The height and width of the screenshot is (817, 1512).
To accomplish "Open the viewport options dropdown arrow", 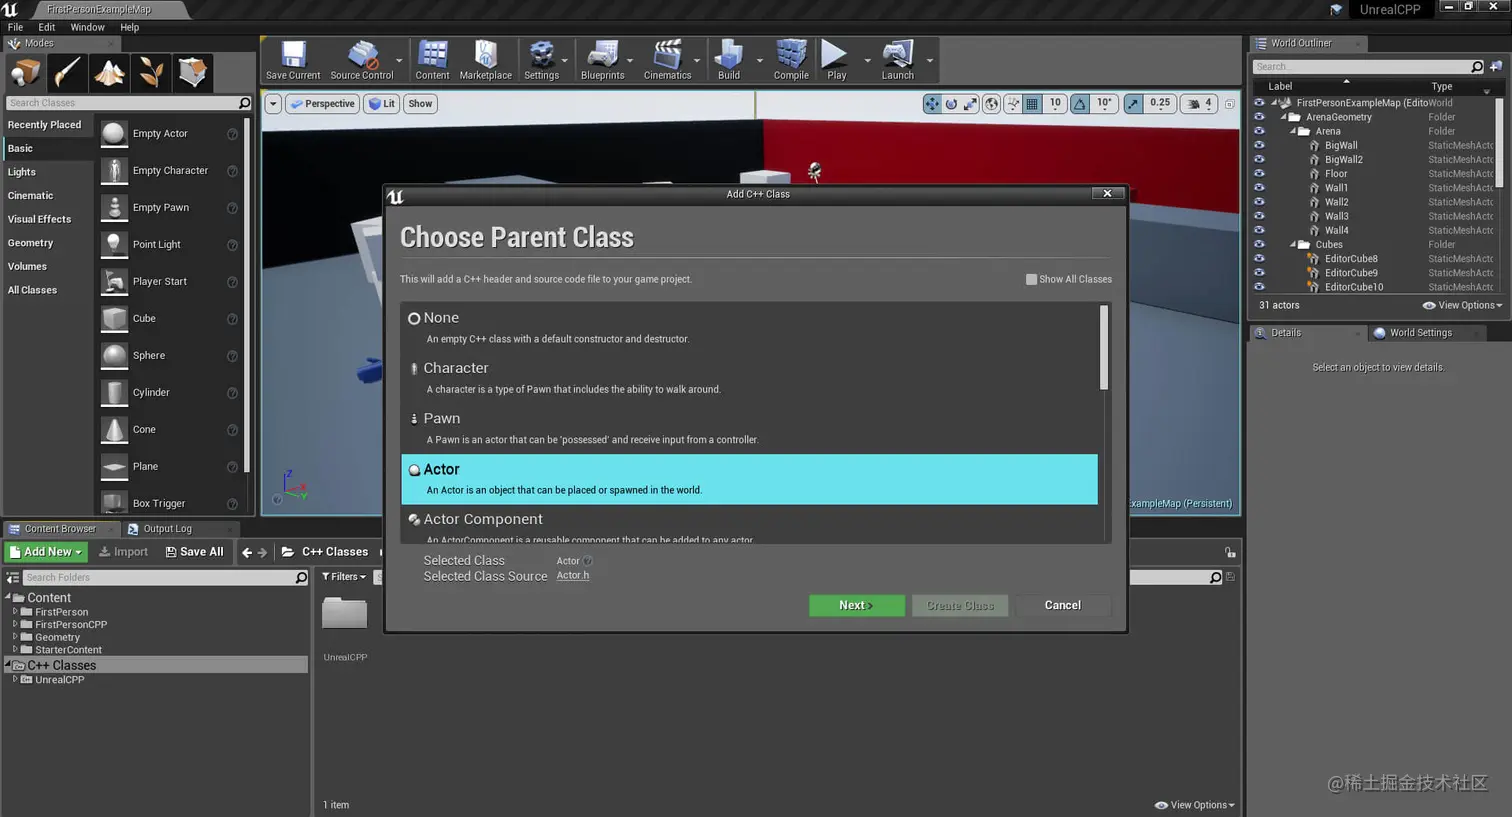I will (x=273, y=104).
